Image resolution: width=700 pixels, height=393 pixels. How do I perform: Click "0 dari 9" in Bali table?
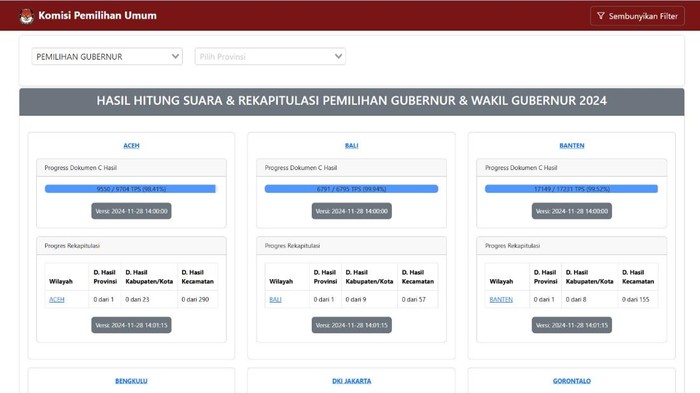point(356,300)
